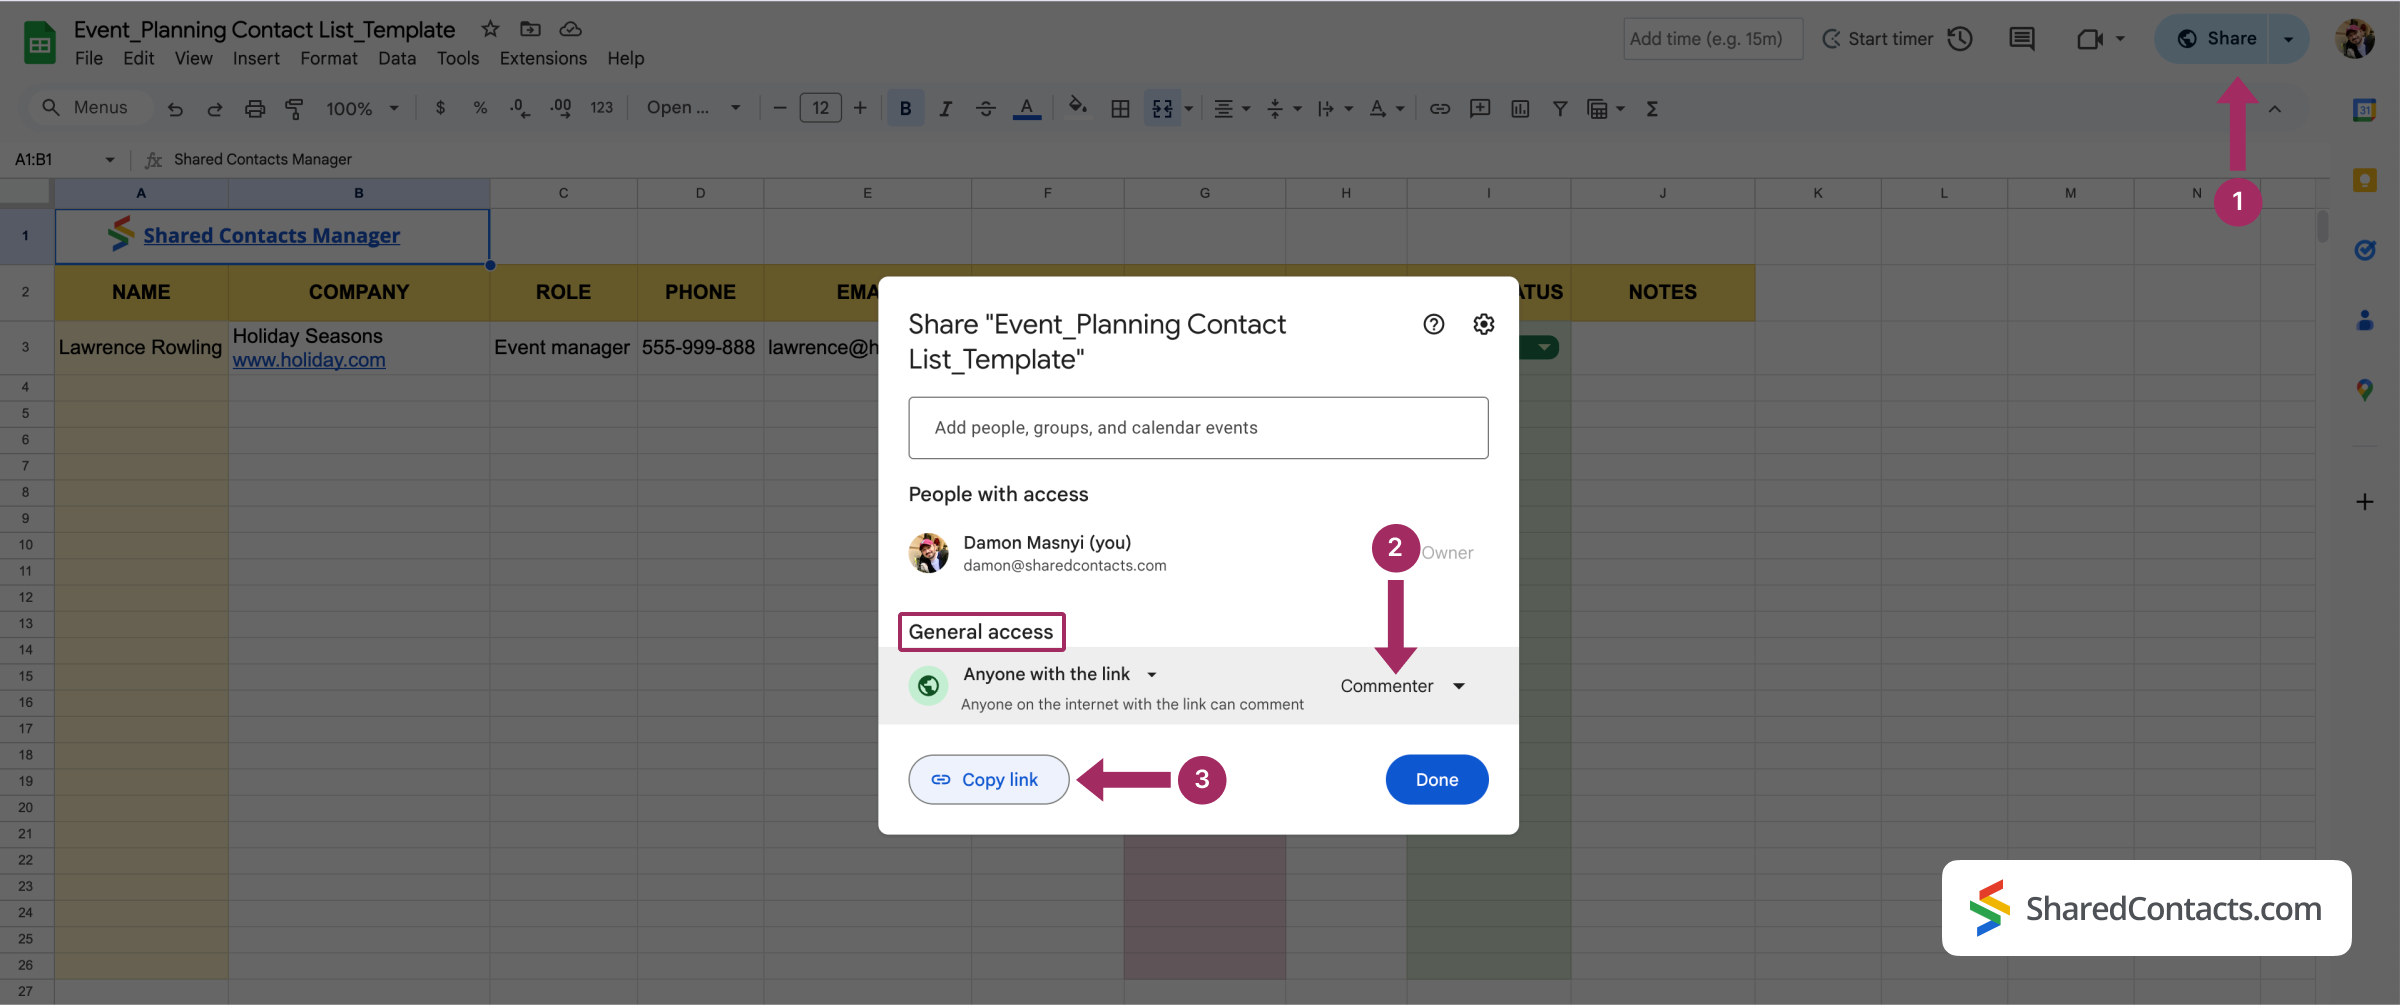This screenshot has height=1005, width=2400.
Task: Open the View menu
Action: coord(193,58)
